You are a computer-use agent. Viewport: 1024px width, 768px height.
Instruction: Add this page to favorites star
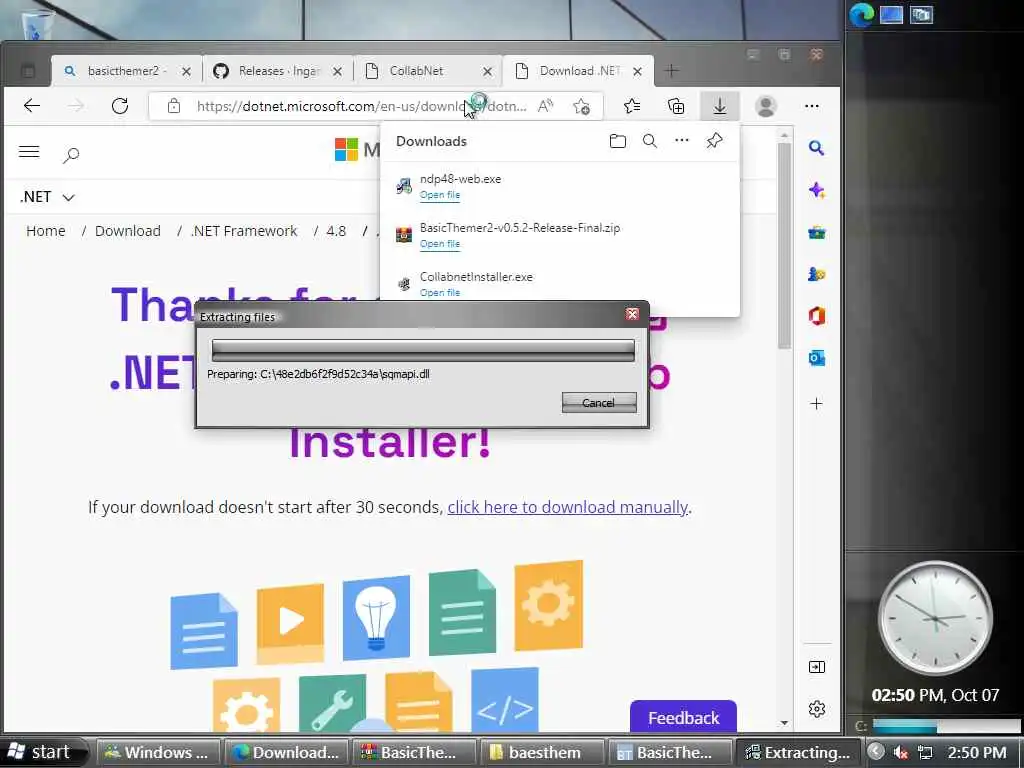coord(581,106)
